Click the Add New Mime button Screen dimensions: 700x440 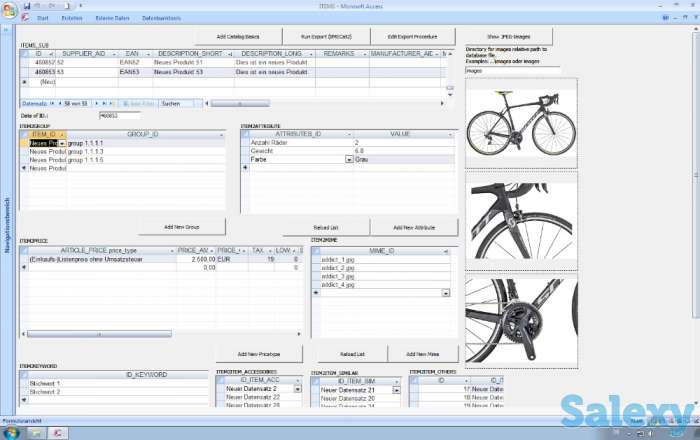[x=423, y=354]
